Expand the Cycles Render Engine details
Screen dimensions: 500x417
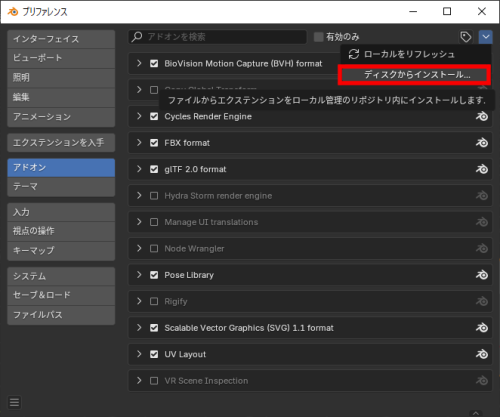click(139, 116)
